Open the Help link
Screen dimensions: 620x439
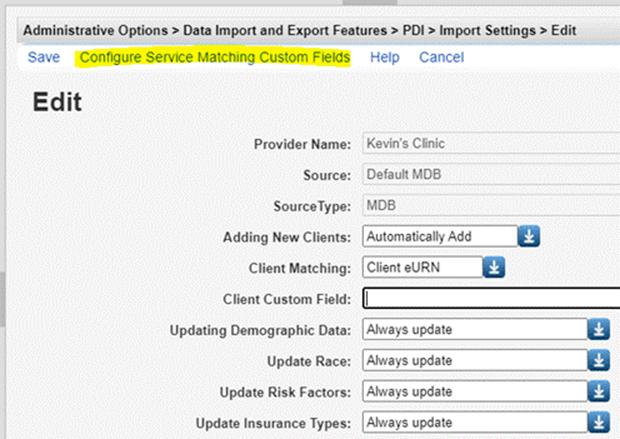(x=385, y=57)
